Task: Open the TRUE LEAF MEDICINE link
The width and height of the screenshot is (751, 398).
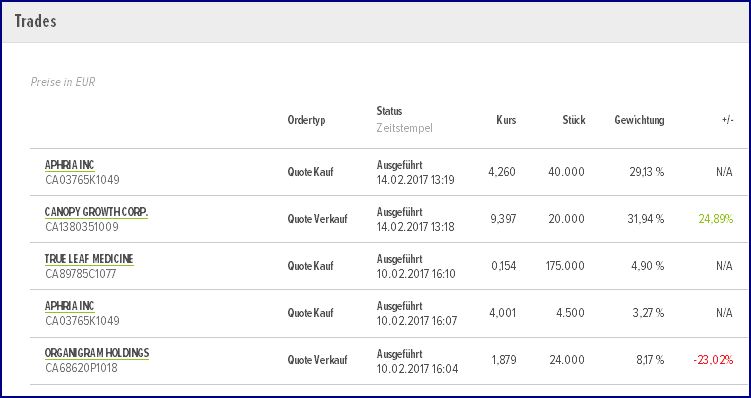Action: (x=89, y=259)
